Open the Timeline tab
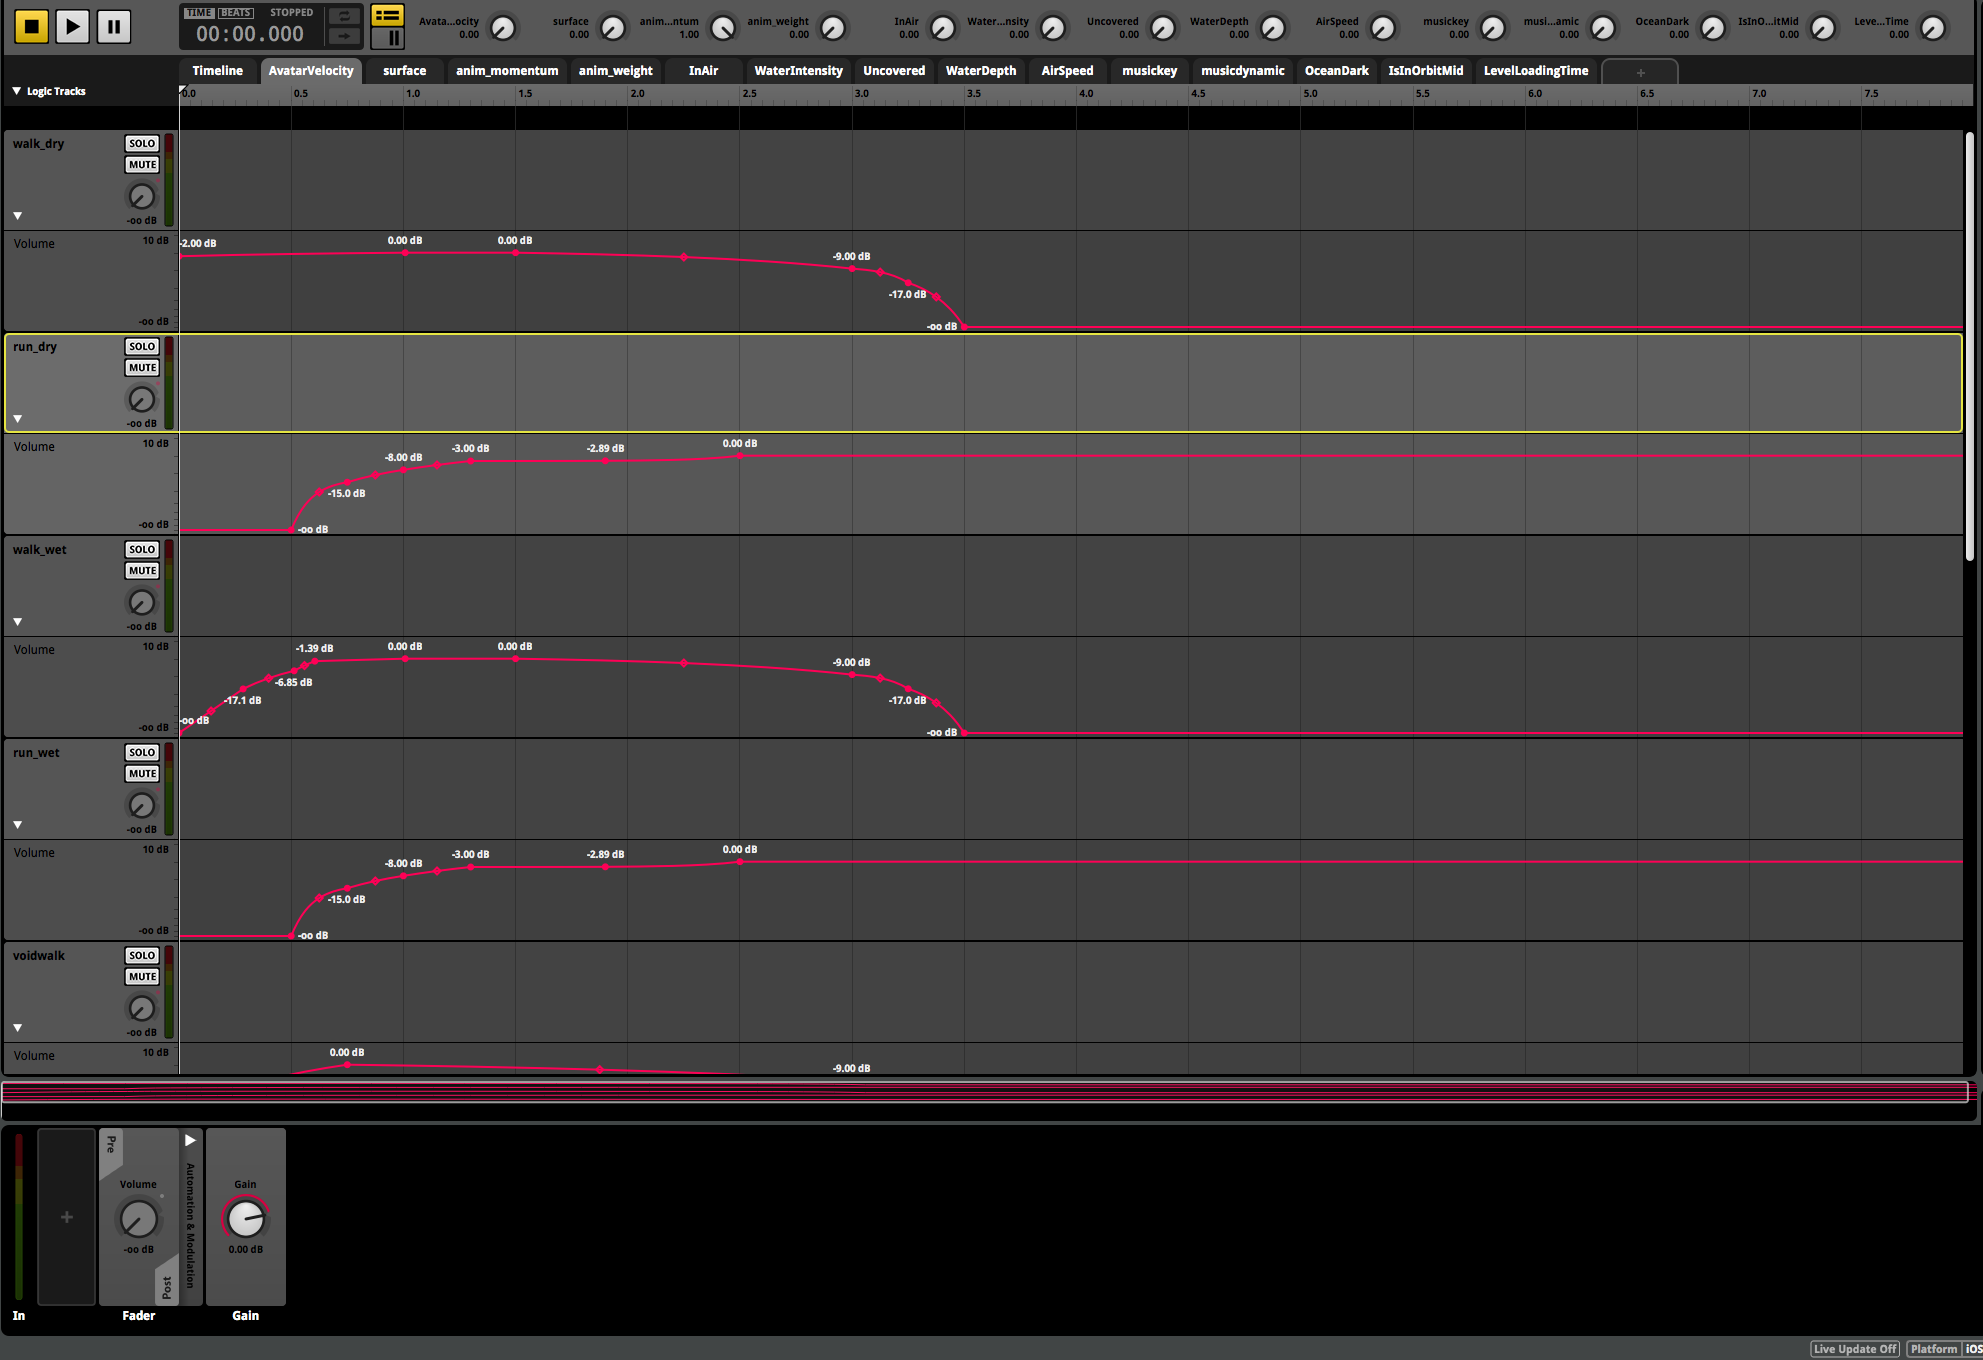Image resolution: width=1983 pixels, height=1360 pixels. click(x=217, y=71)
